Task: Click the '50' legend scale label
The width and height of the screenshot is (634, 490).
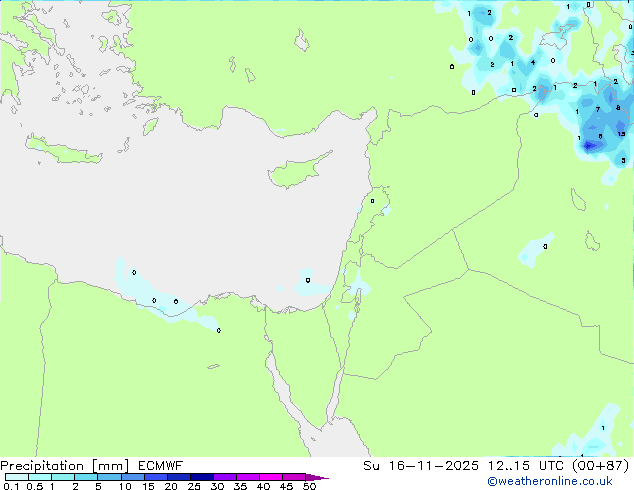Action: (x=309, y=486)
